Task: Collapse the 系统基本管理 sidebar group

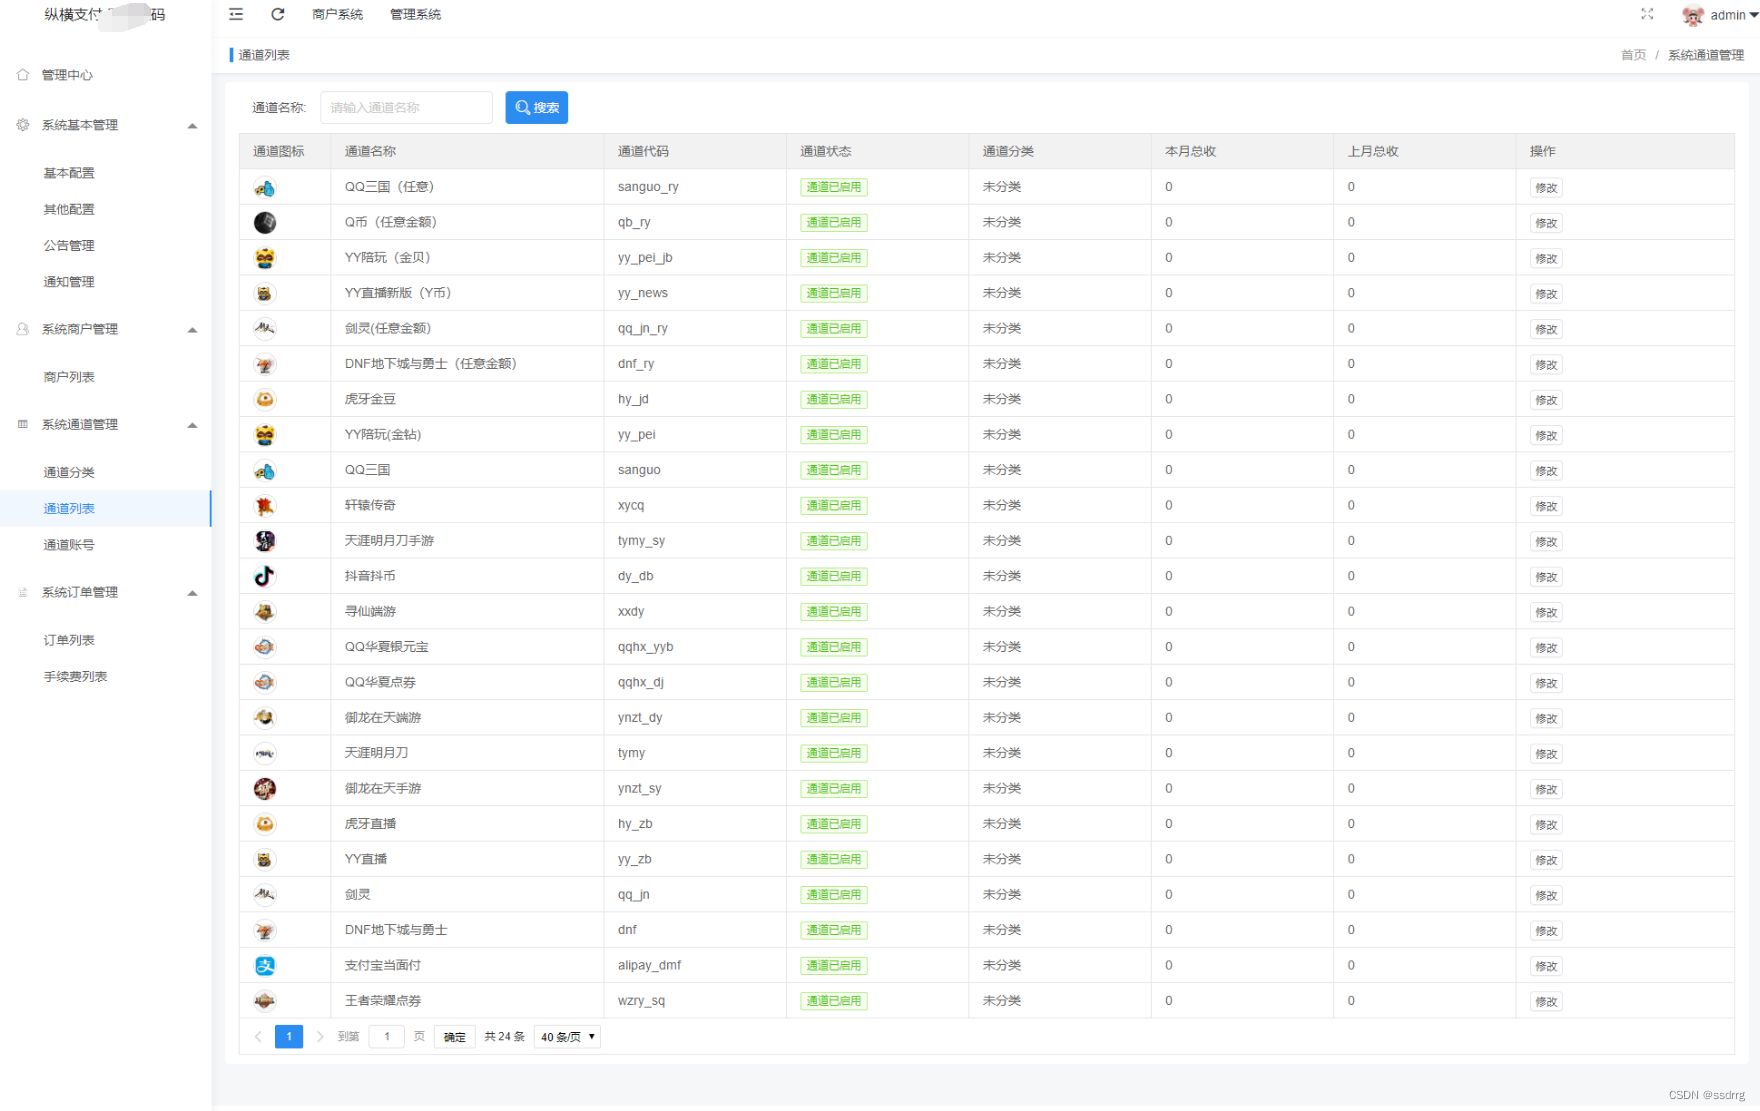Action: [192, 126]
